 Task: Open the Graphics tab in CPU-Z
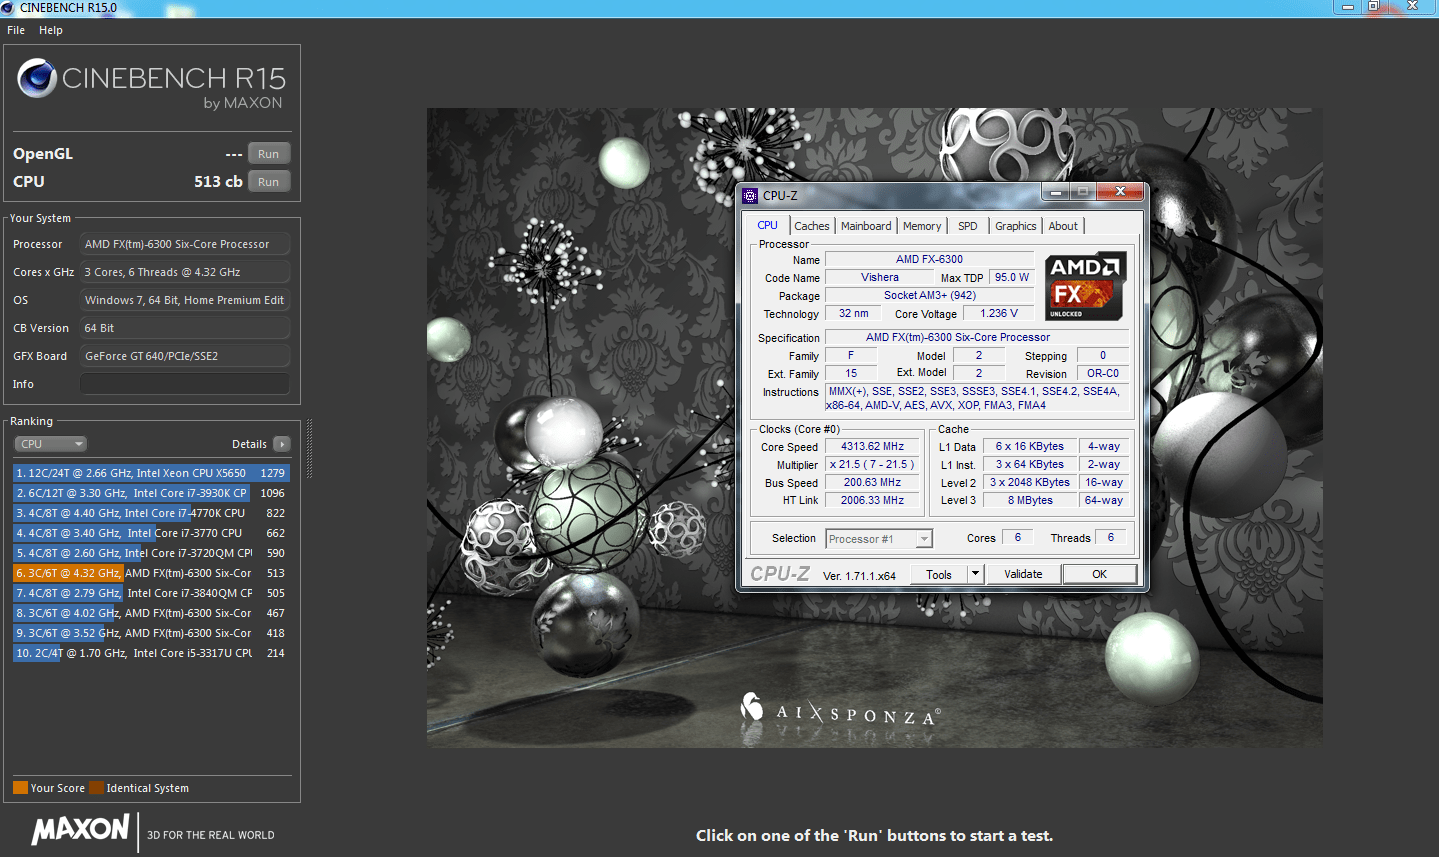[1016, 226]
